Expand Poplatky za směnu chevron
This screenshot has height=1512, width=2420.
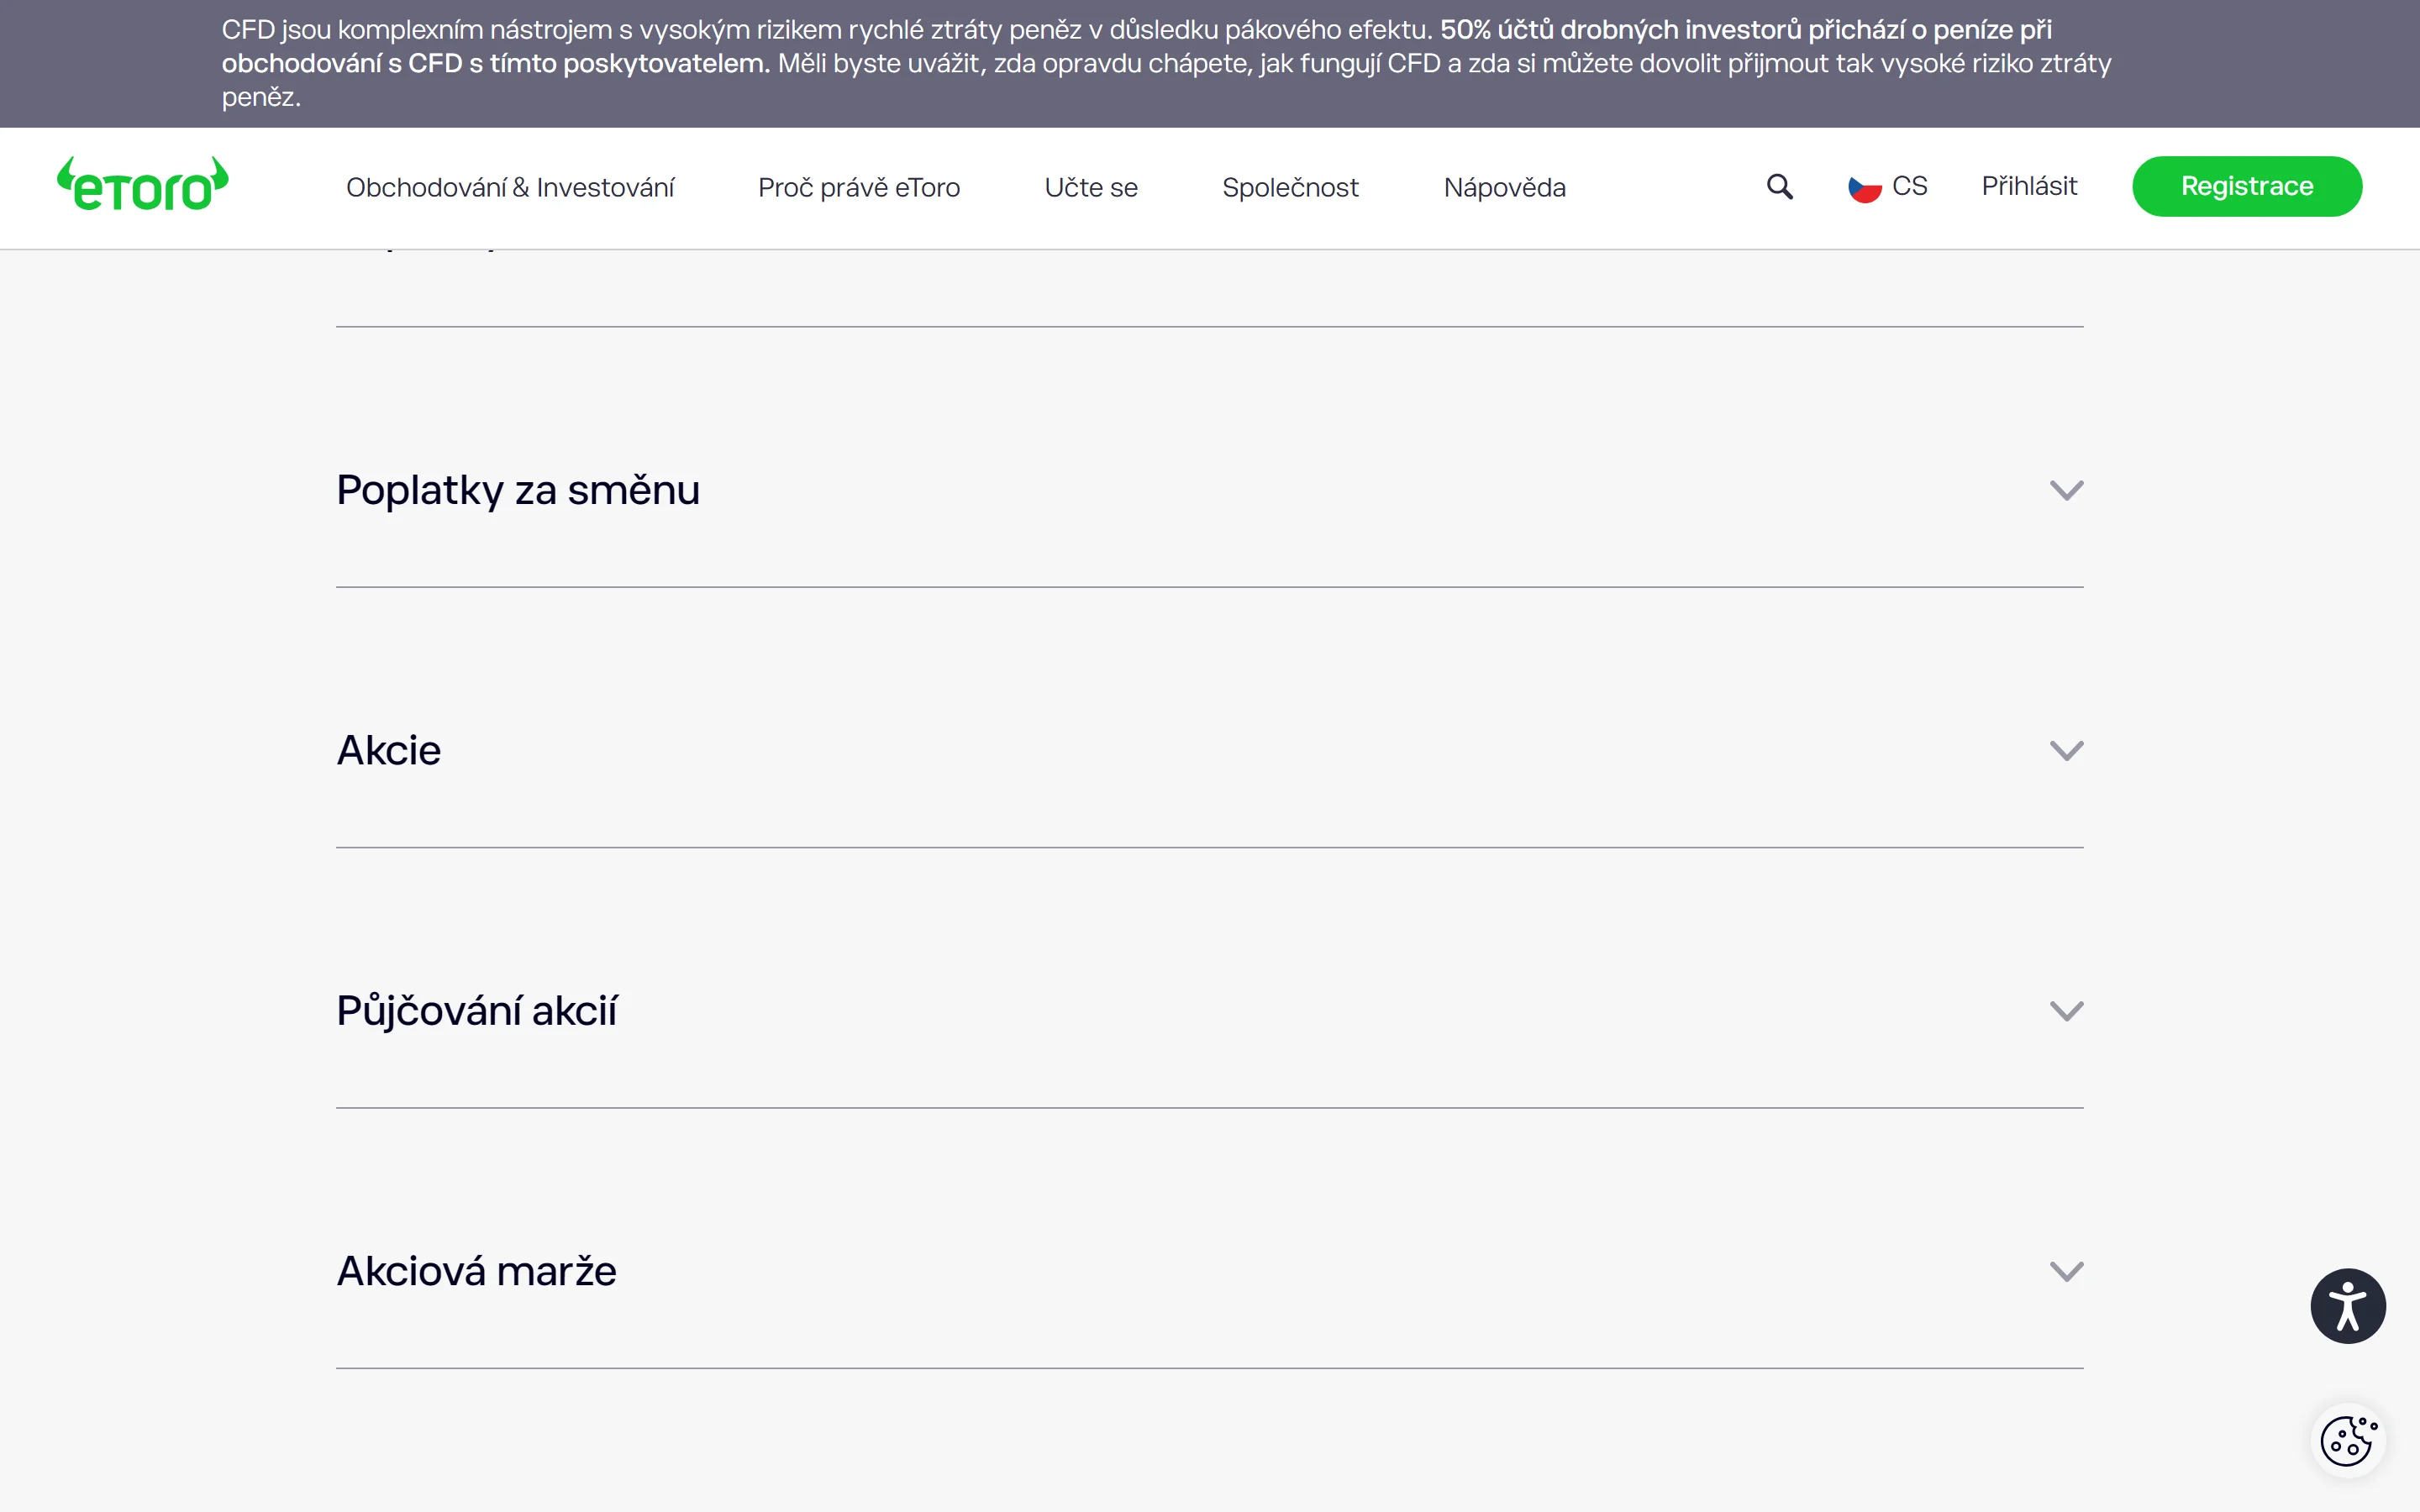click(2066, 490)
